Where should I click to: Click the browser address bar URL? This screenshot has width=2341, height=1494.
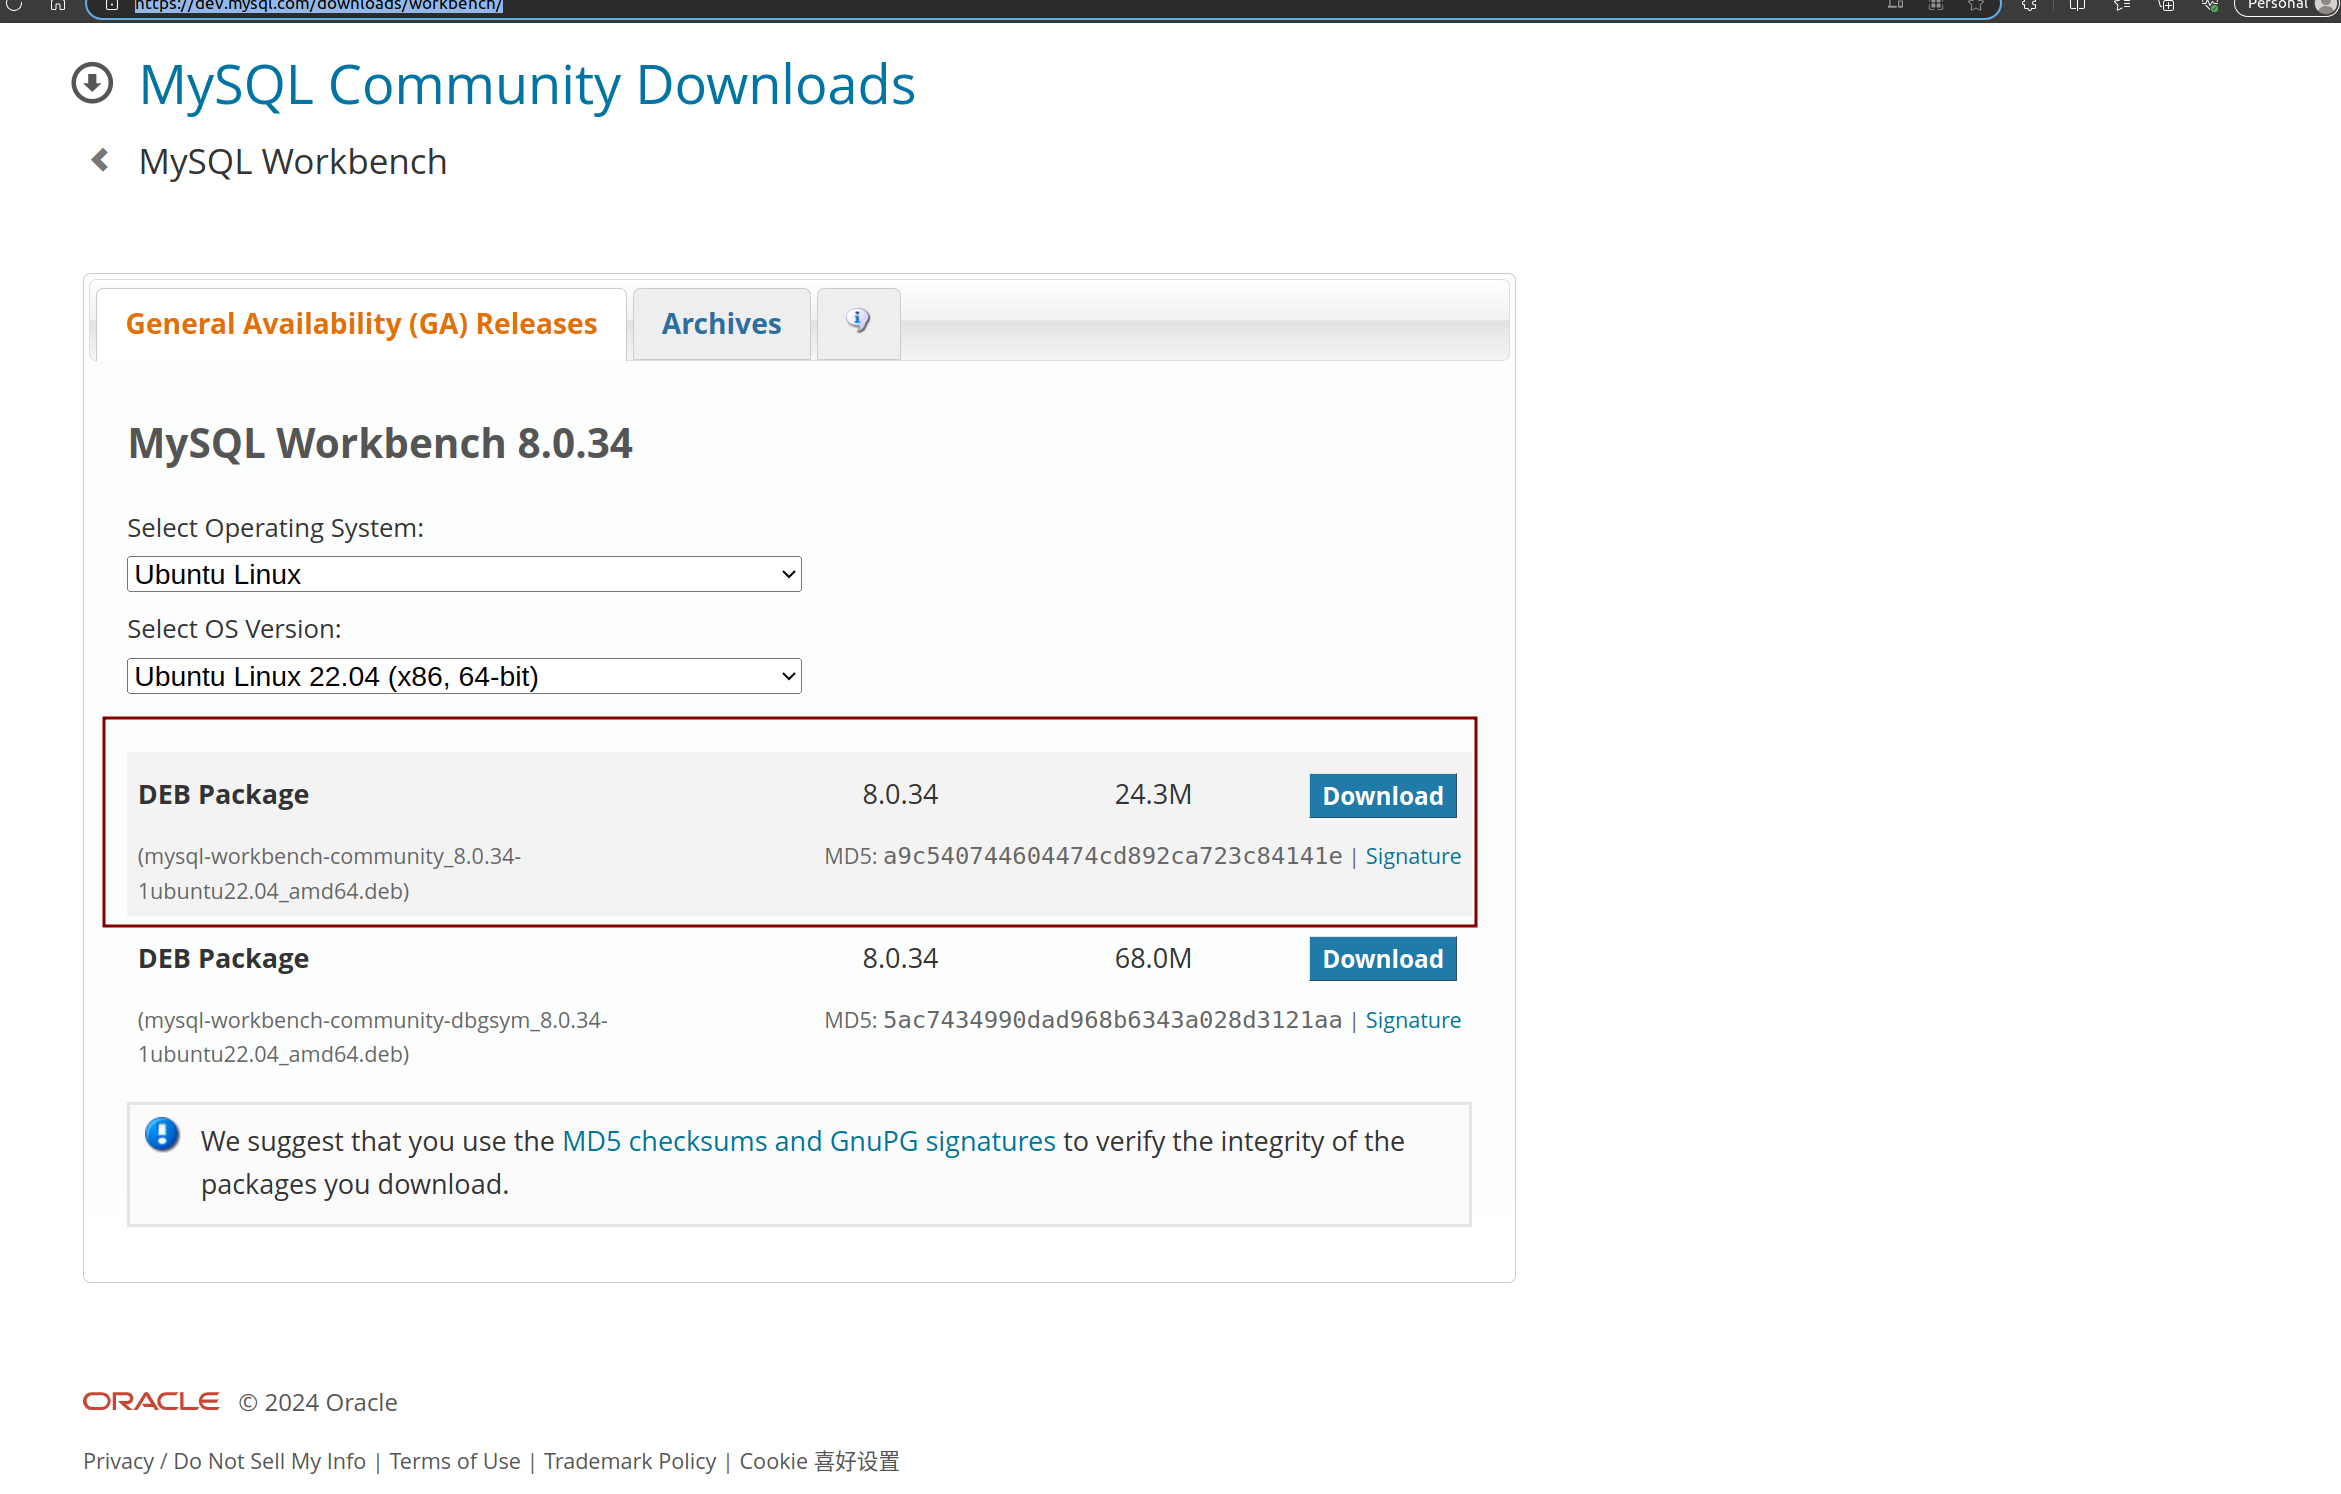click(x=318, y=6)
